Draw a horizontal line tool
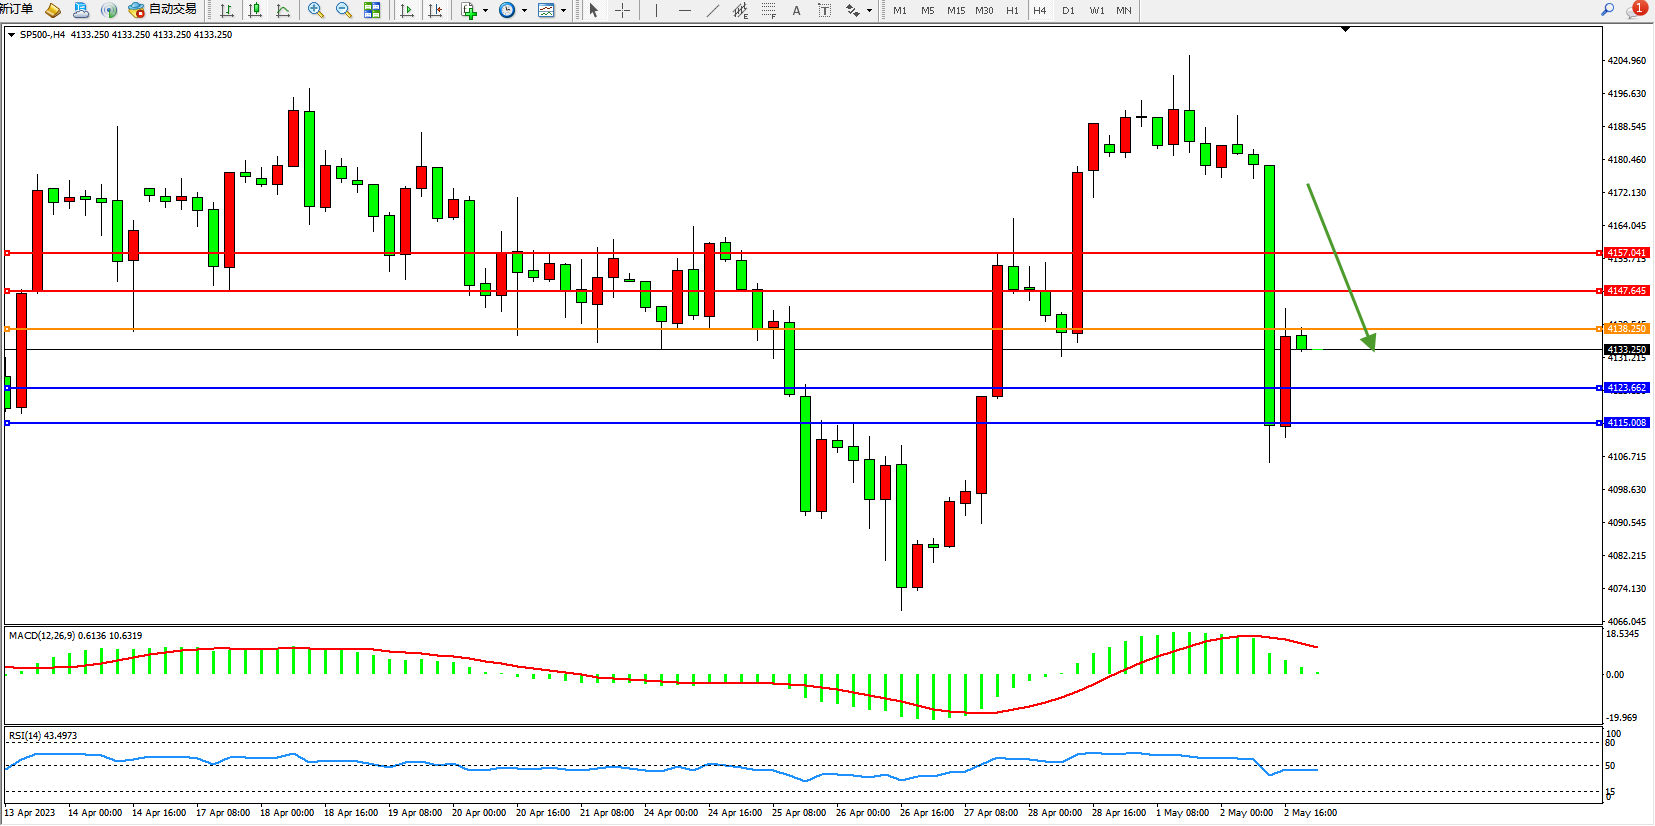 (x=684, y=10)
